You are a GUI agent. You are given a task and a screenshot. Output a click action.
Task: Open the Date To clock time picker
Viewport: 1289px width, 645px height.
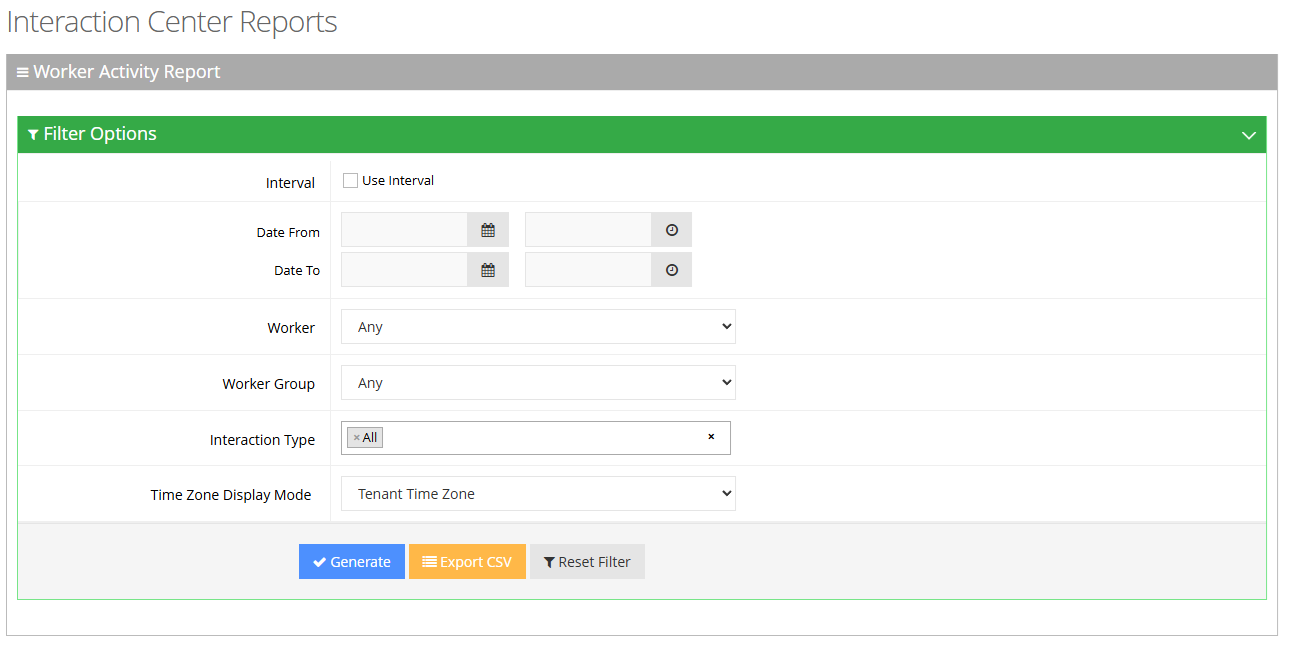click(x=671, y=270)
